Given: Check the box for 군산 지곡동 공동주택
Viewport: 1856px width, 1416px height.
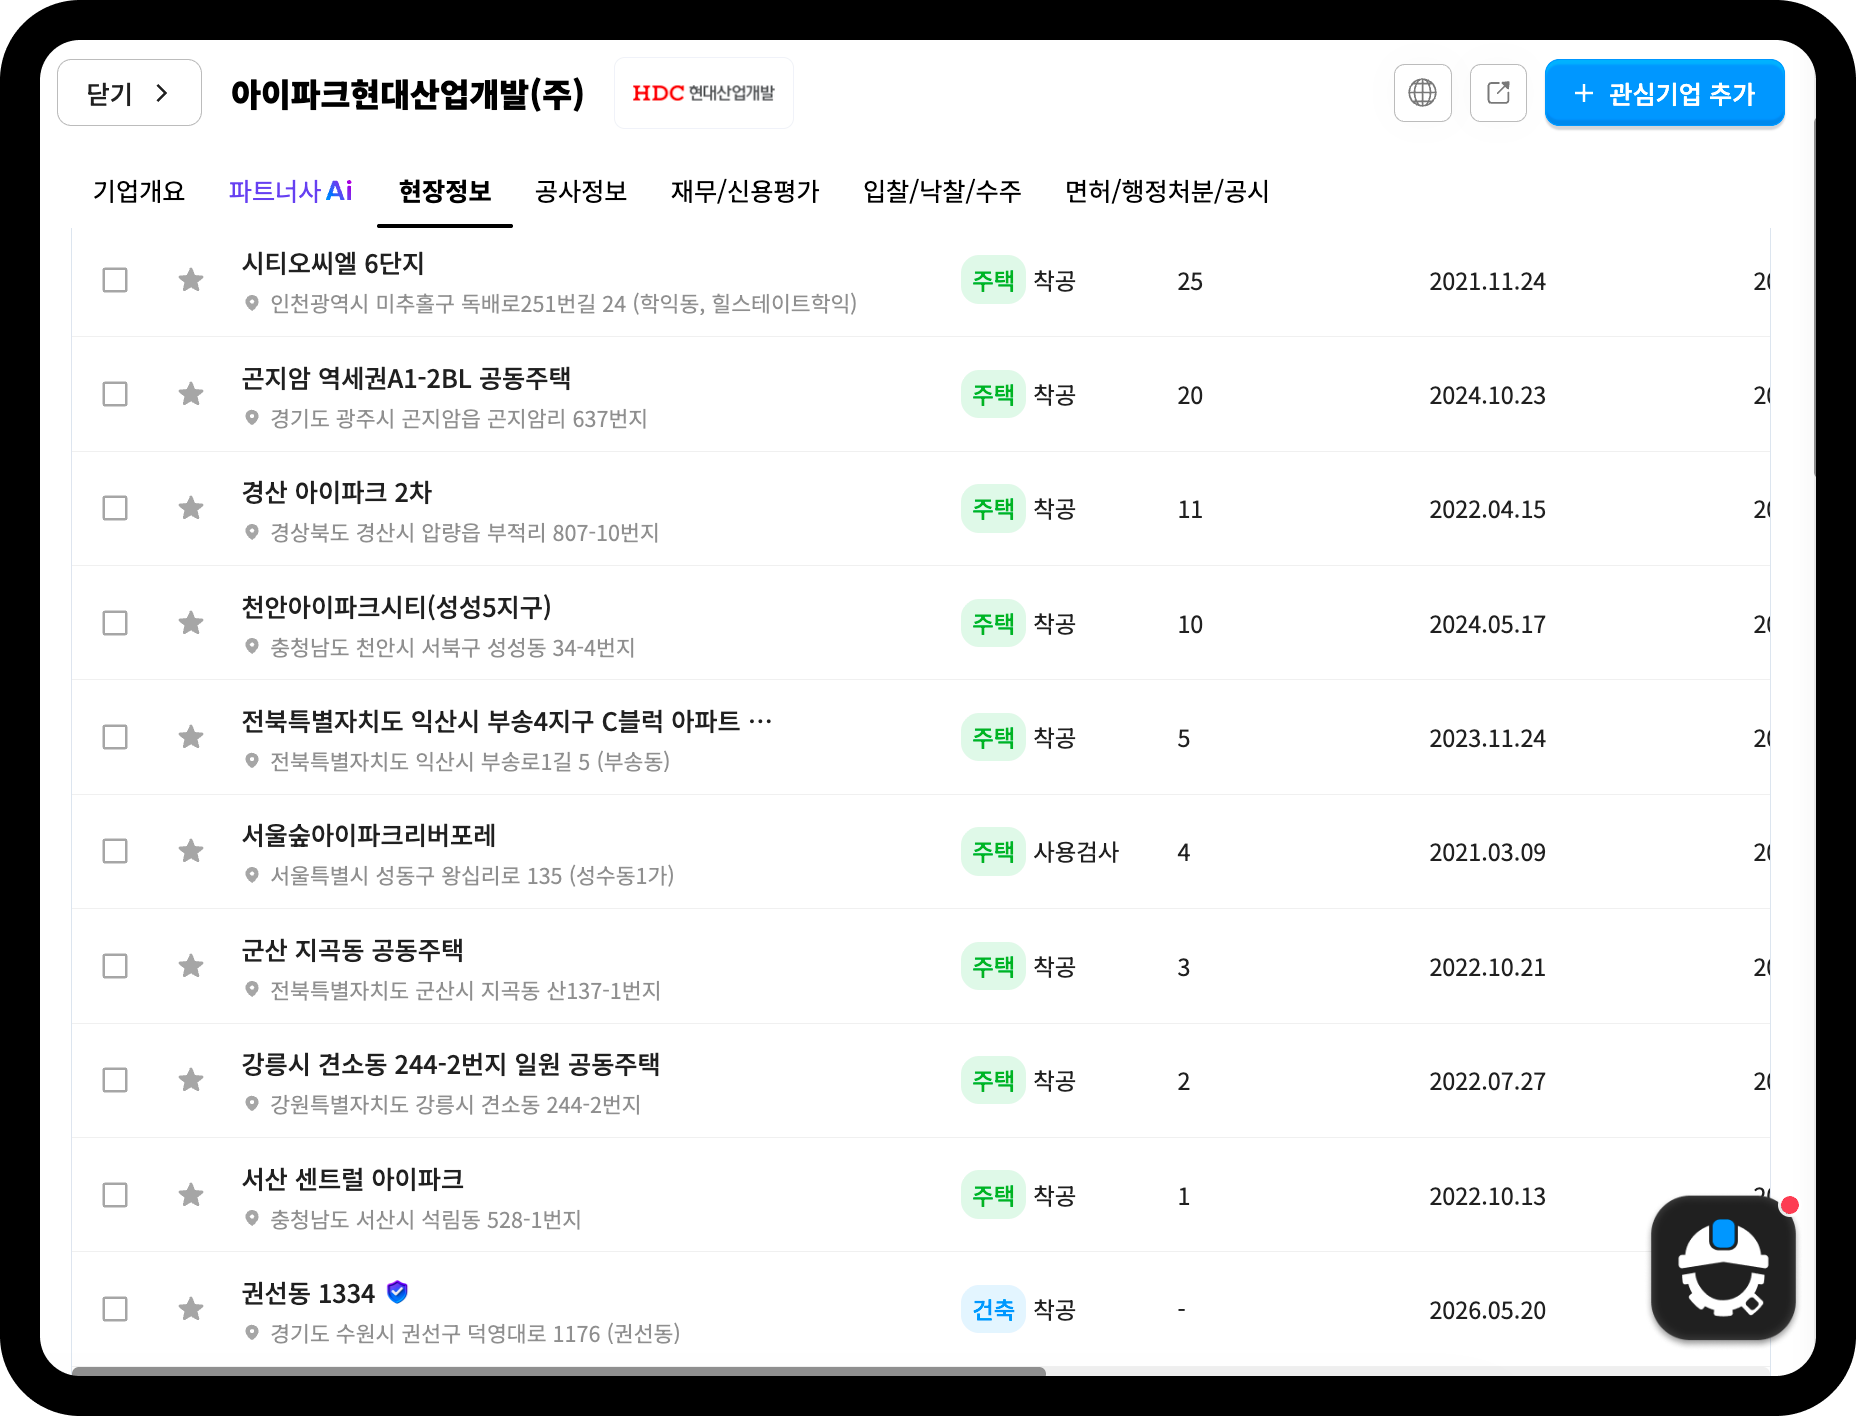Looking at the screenshot, I should [115, 966].
